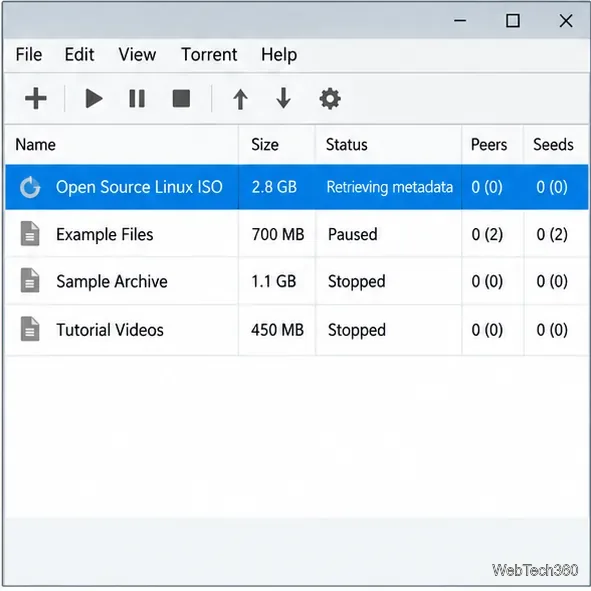Stop torrent with the square Stop icon
The image size is (591, 591).
(x=181, y=98)
